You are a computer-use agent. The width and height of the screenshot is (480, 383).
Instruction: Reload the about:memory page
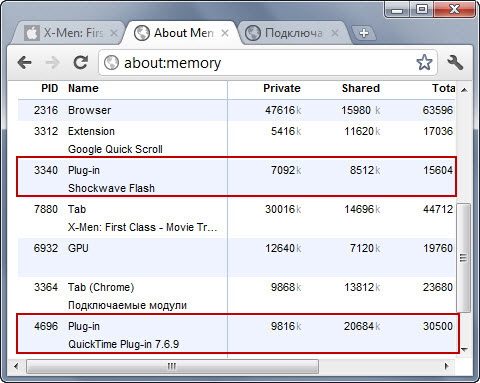(80, 62)
